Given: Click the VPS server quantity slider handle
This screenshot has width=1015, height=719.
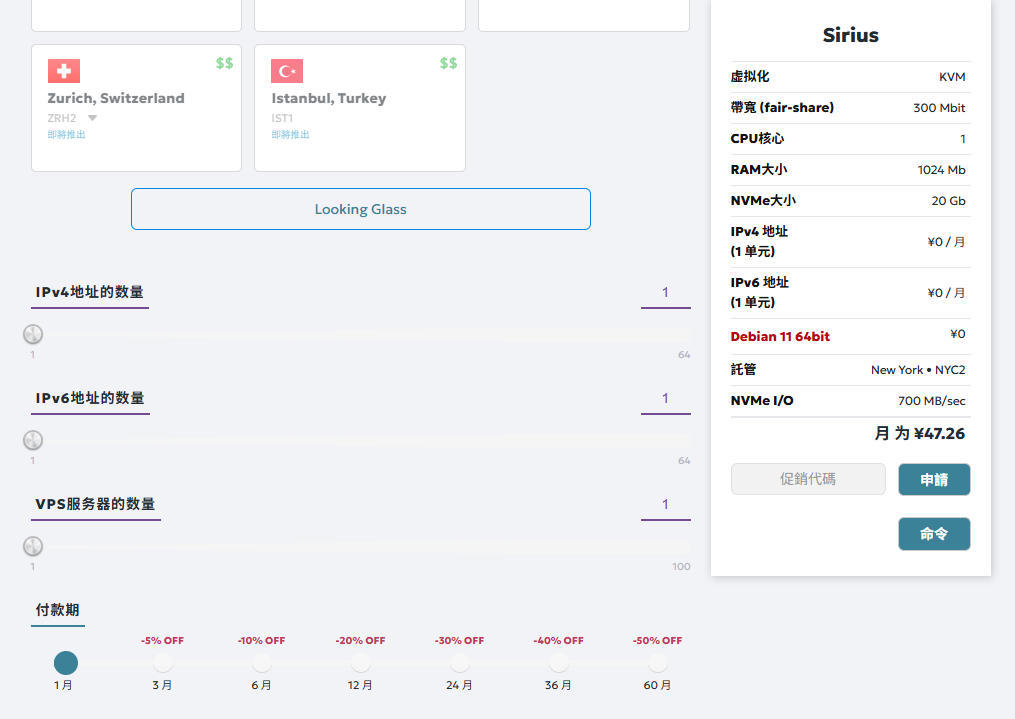Looking at the screenshot, I should 33,546.
